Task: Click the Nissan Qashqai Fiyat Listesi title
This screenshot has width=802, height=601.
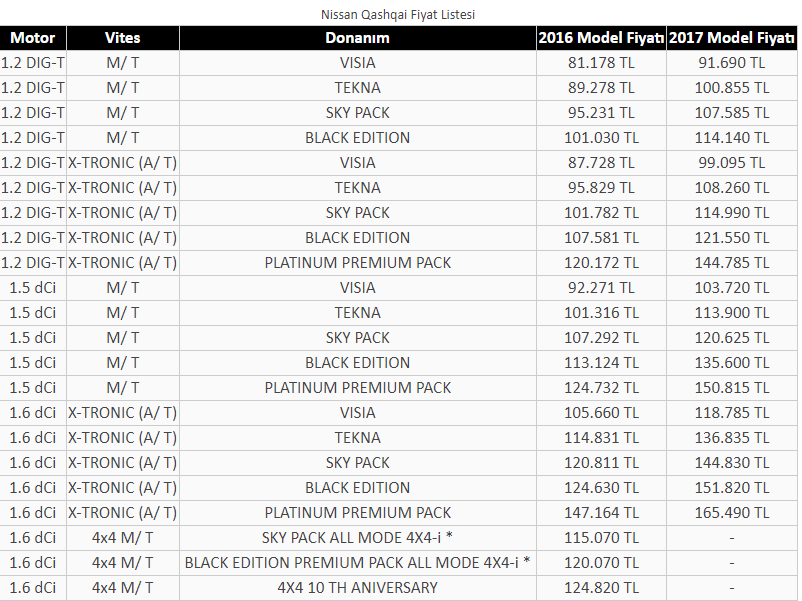Action: pos(398,14)
